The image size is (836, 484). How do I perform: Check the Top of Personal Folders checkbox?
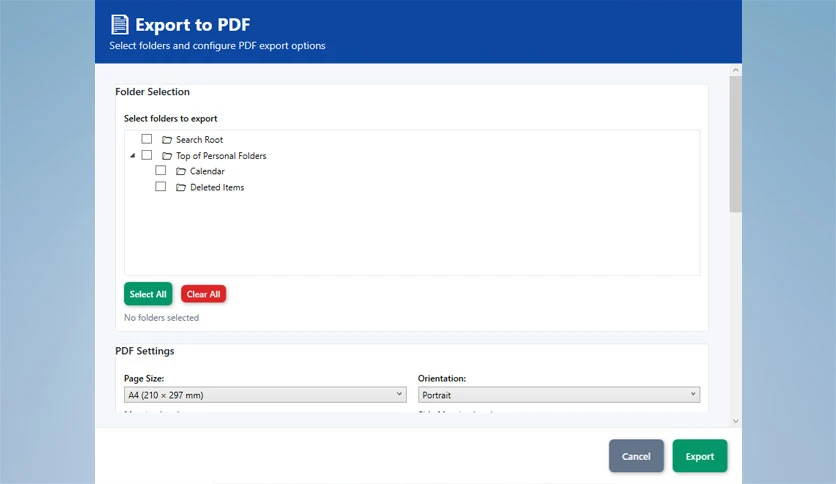(x=147, y=155)
